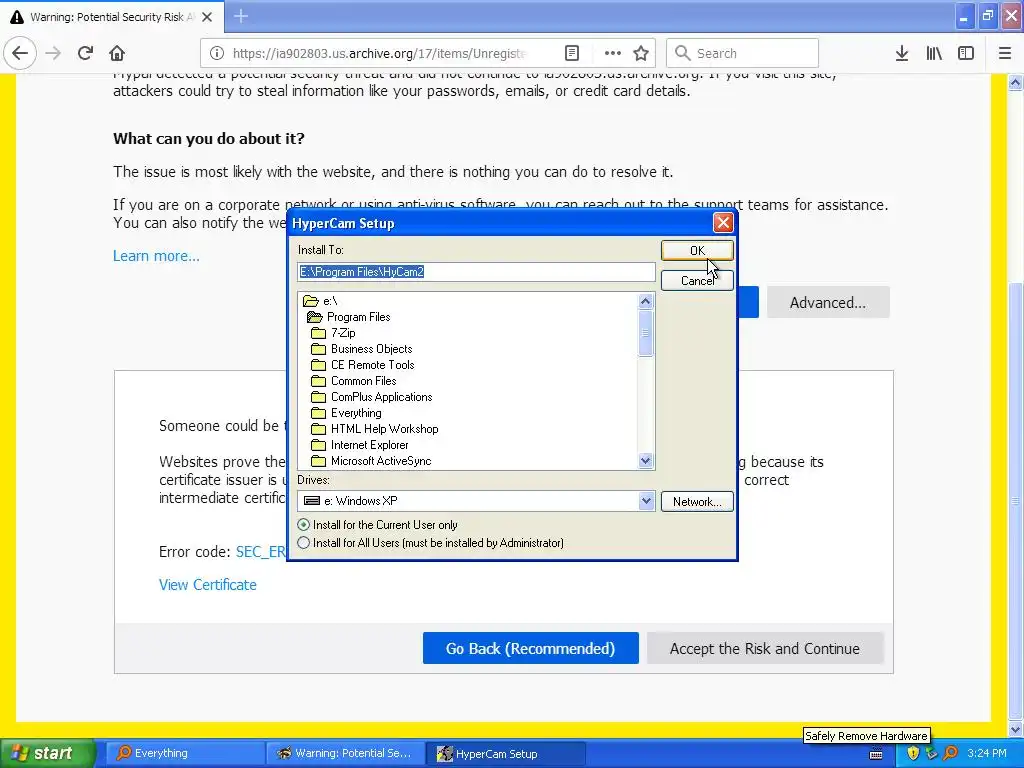Open page actions three-dot menu
The height and width of the screenshot is (768, 1024).
pos(613,53)
